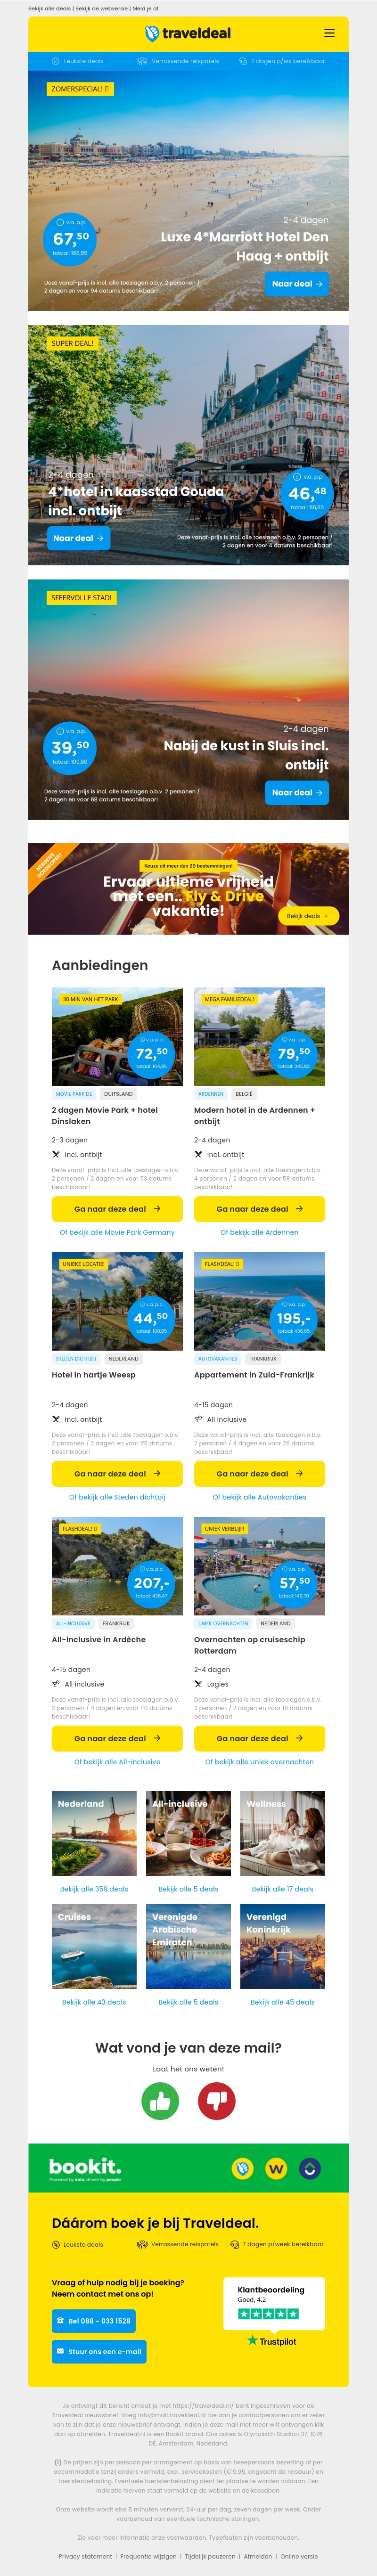377x2576 pixels.
Task: Click 'Naar deal' for the Gouda hotel
Action: (x=78, y=538)
